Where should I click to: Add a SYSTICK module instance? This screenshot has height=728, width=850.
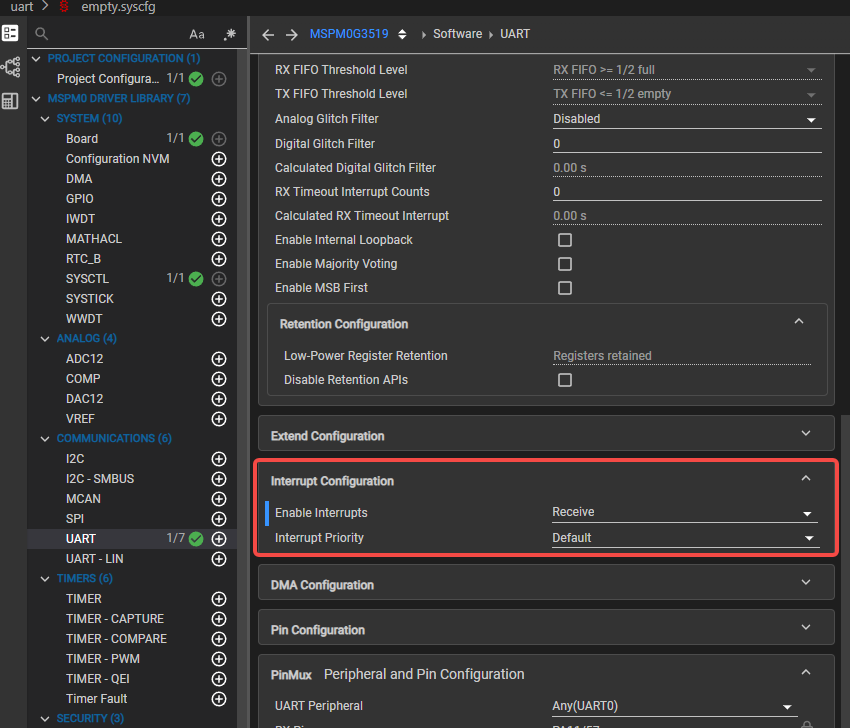tap(218, 299)
